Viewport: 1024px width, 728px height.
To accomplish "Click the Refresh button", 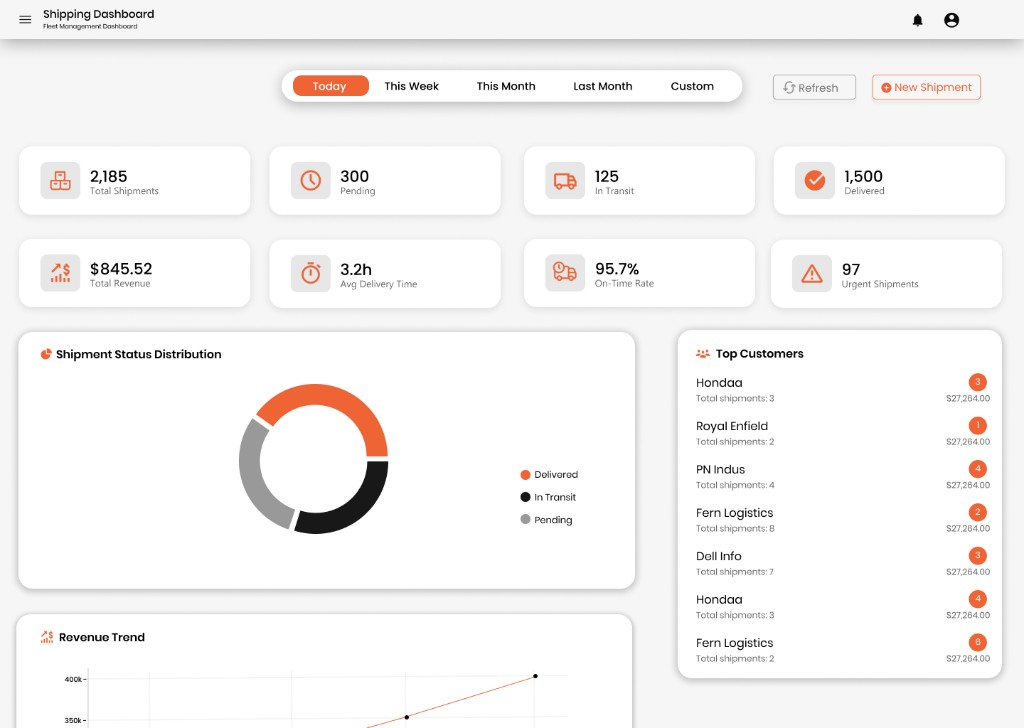I will (814, 87).
